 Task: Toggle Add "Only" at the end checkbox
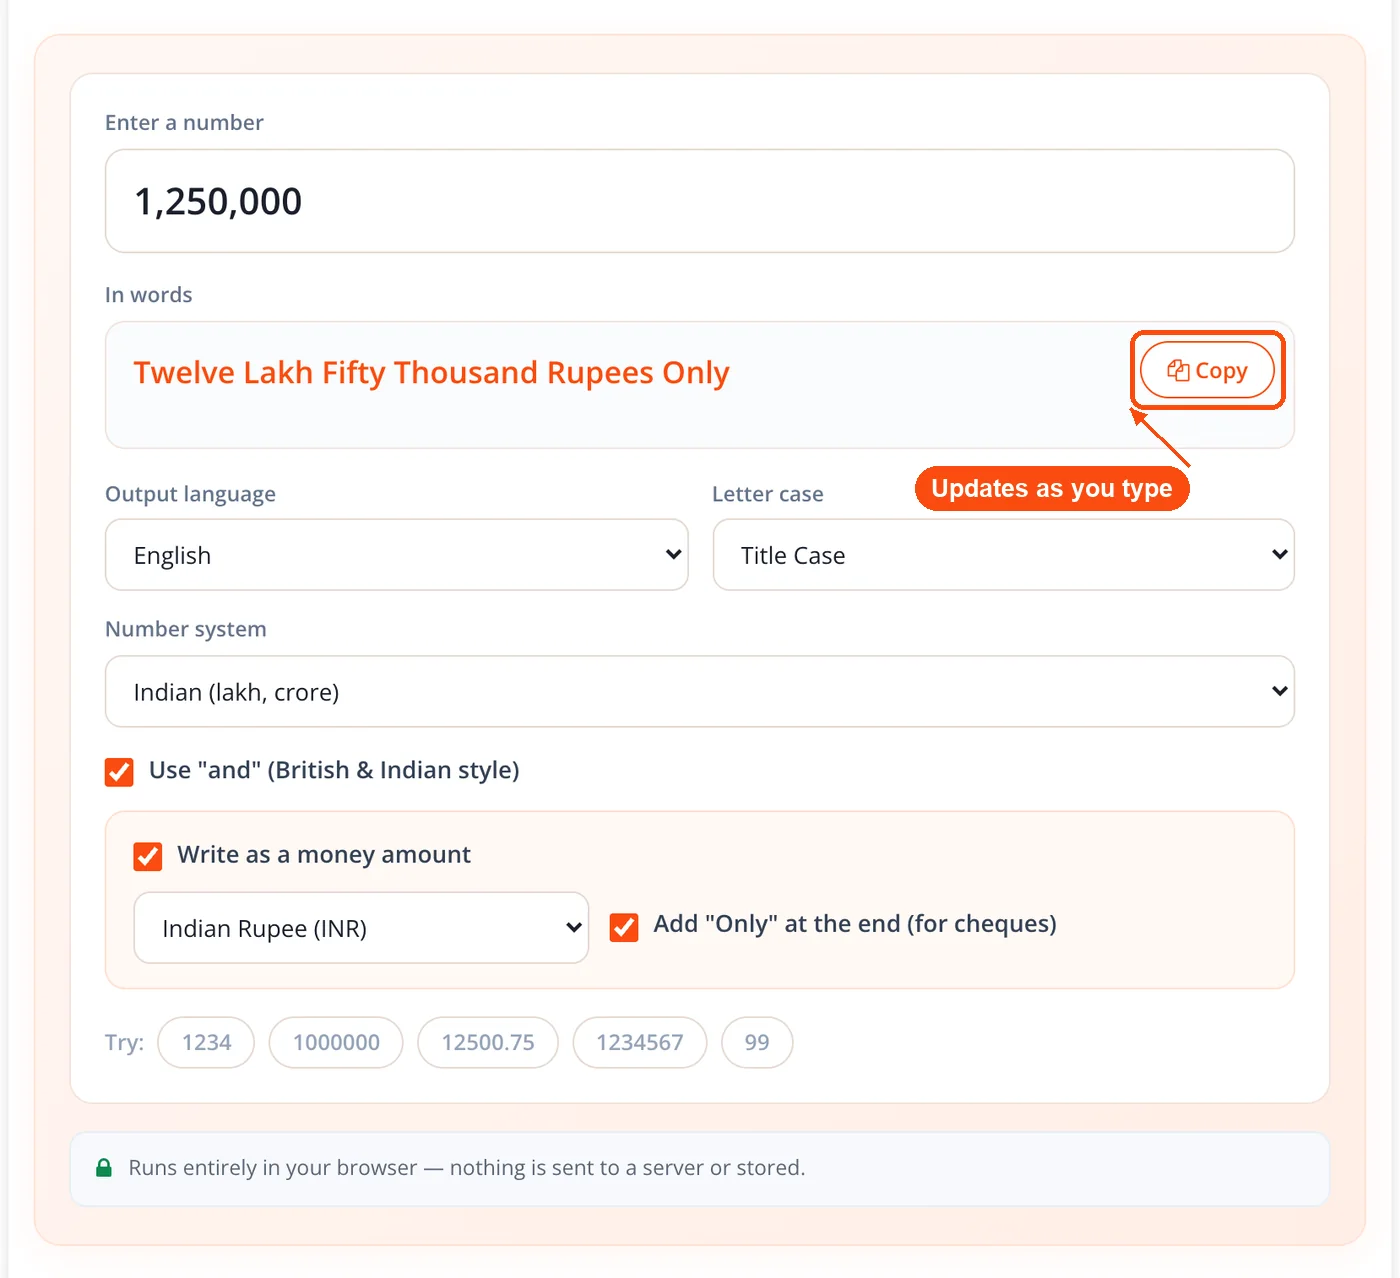point(624,927)
